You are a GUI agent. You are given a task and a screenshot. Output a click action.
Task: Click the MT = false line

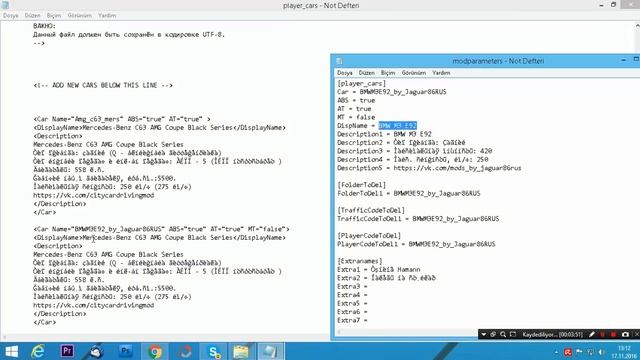coord(356,117)
